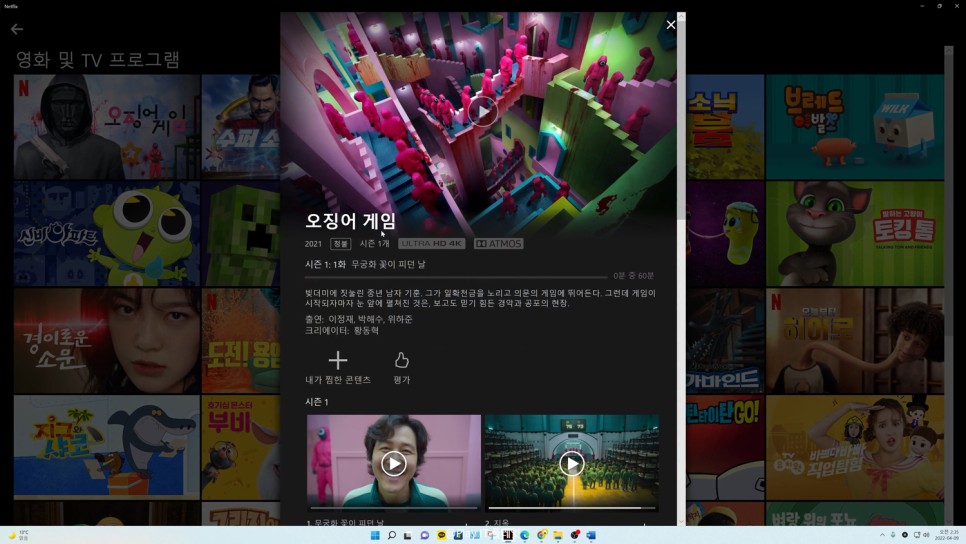Open taskbar app with the red badge

click(x=574, y=535)
